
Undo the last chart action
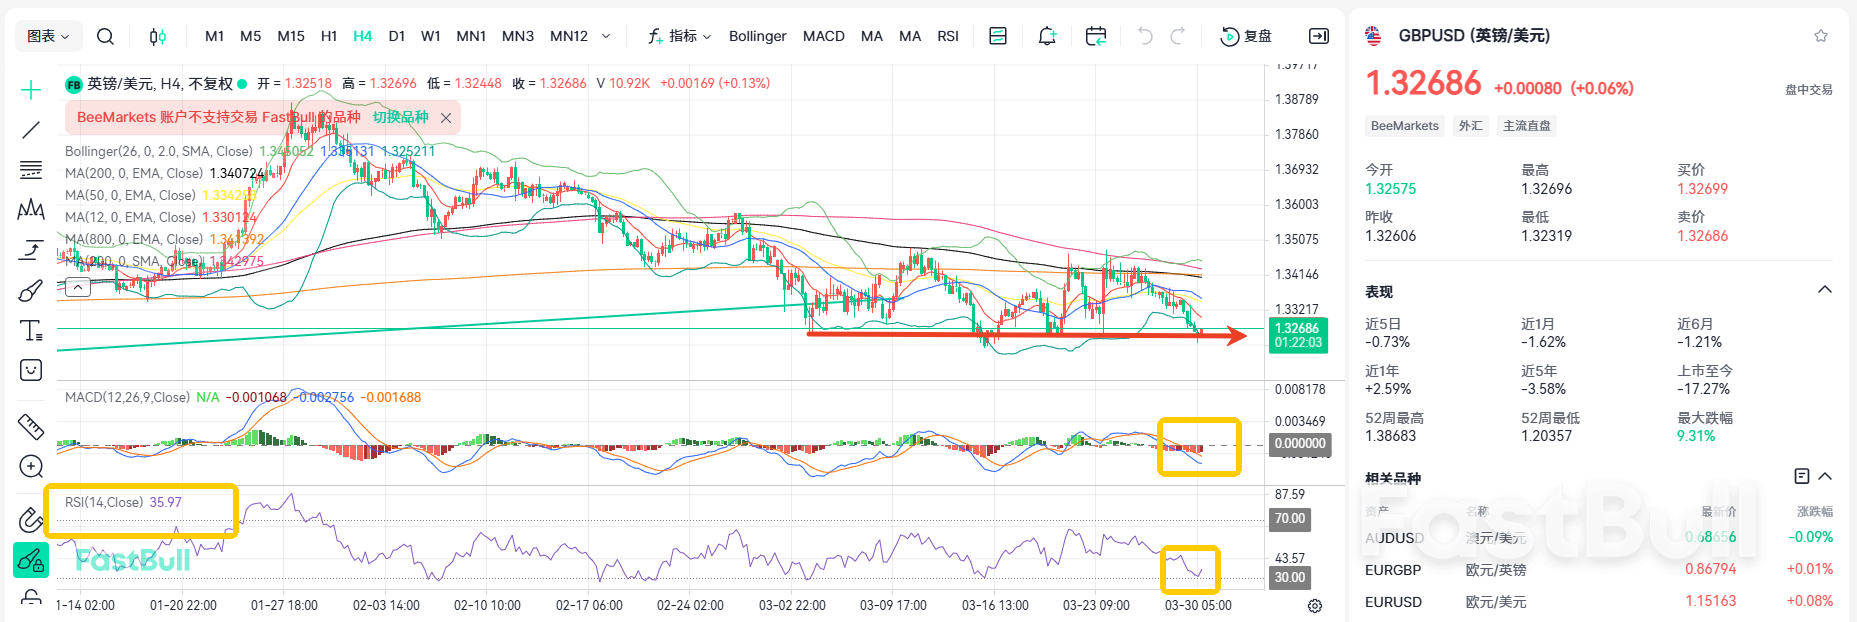(1146, 36)
